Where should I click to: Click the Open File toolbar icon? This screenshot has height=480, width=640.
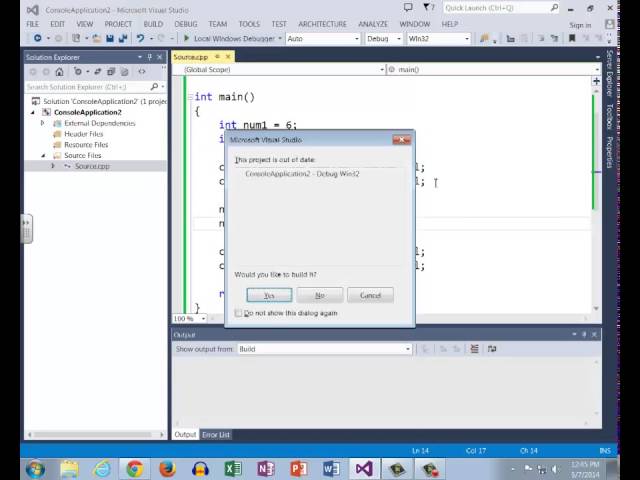(x=97, y=38)
